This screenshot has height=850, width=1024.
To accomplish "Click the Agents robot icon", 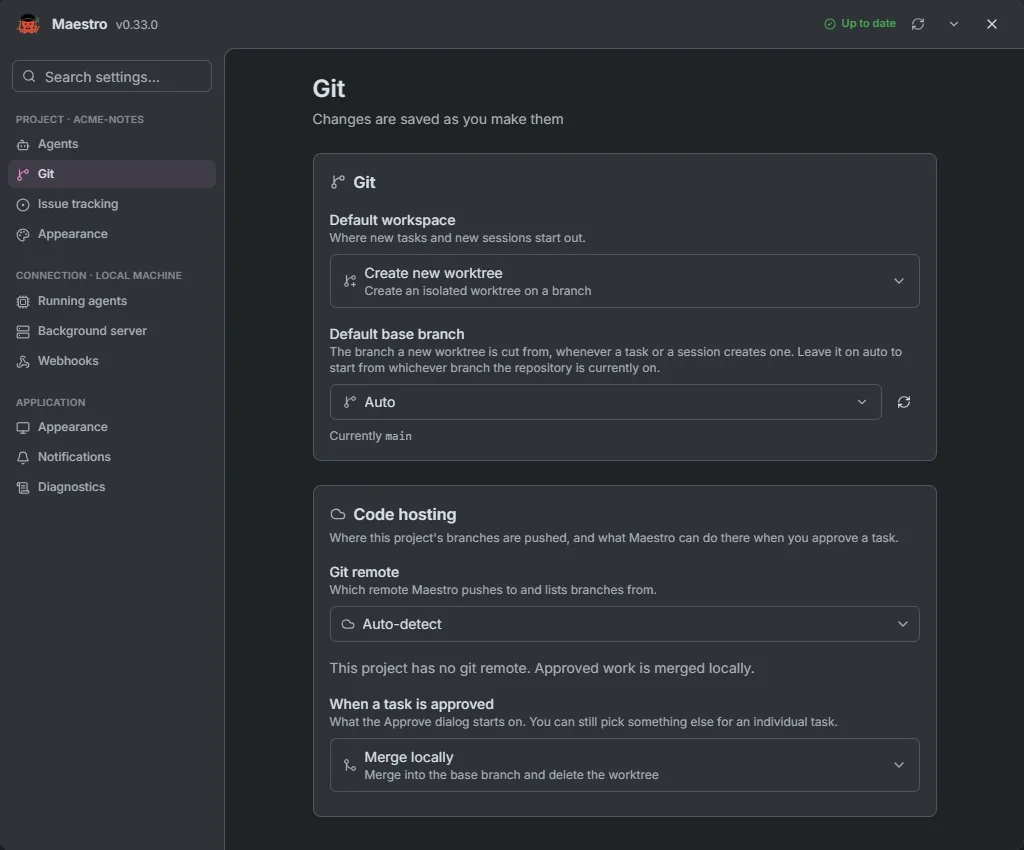I will pos(23,145).
